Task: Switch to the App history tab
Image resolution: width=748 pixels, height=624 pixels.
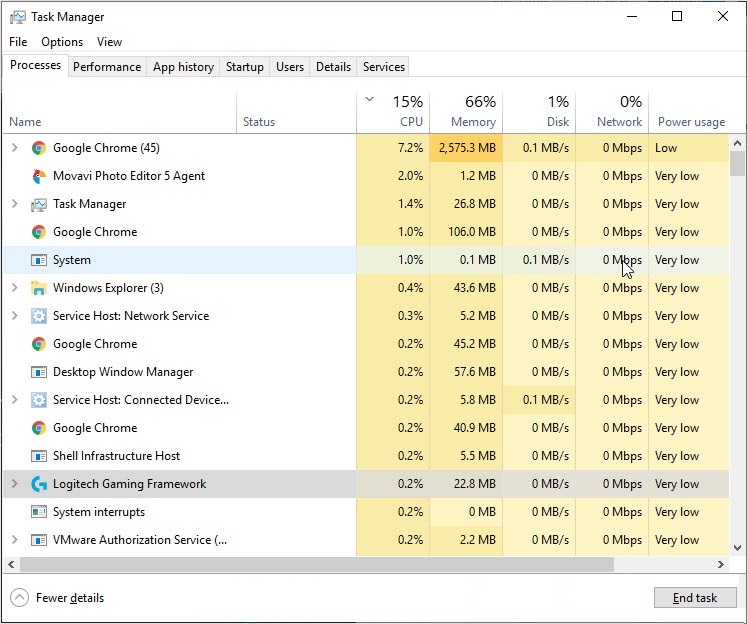Action: (183, 67)
